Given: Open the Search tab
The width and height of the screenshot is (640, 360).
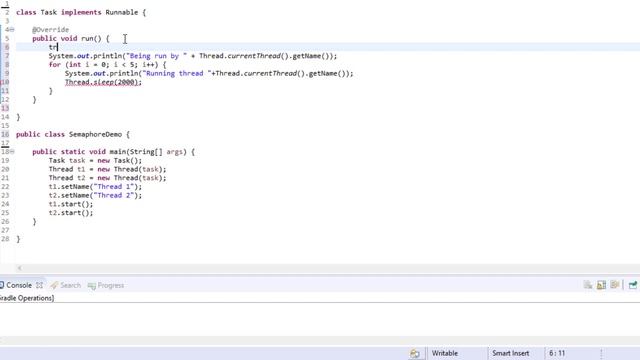Looking at the screenshot, I should coord(70,285).
